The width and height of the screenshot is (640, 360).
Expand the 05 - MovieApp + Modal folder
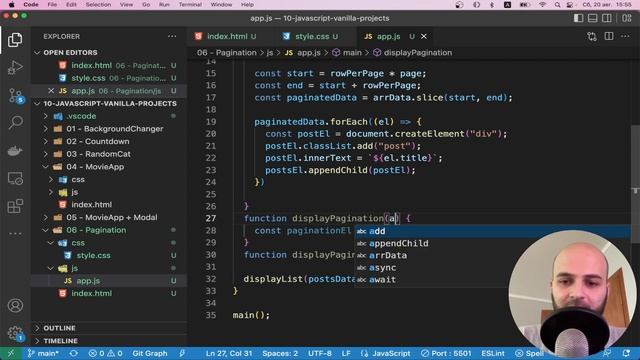coord(46,218)
